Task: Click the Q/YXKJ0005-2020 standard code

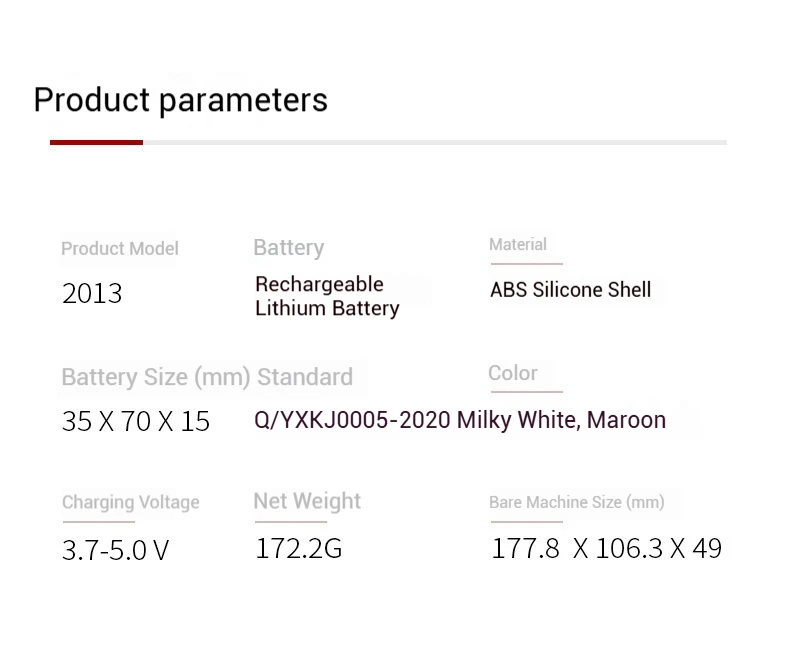Action: click(x=352, y=420)
